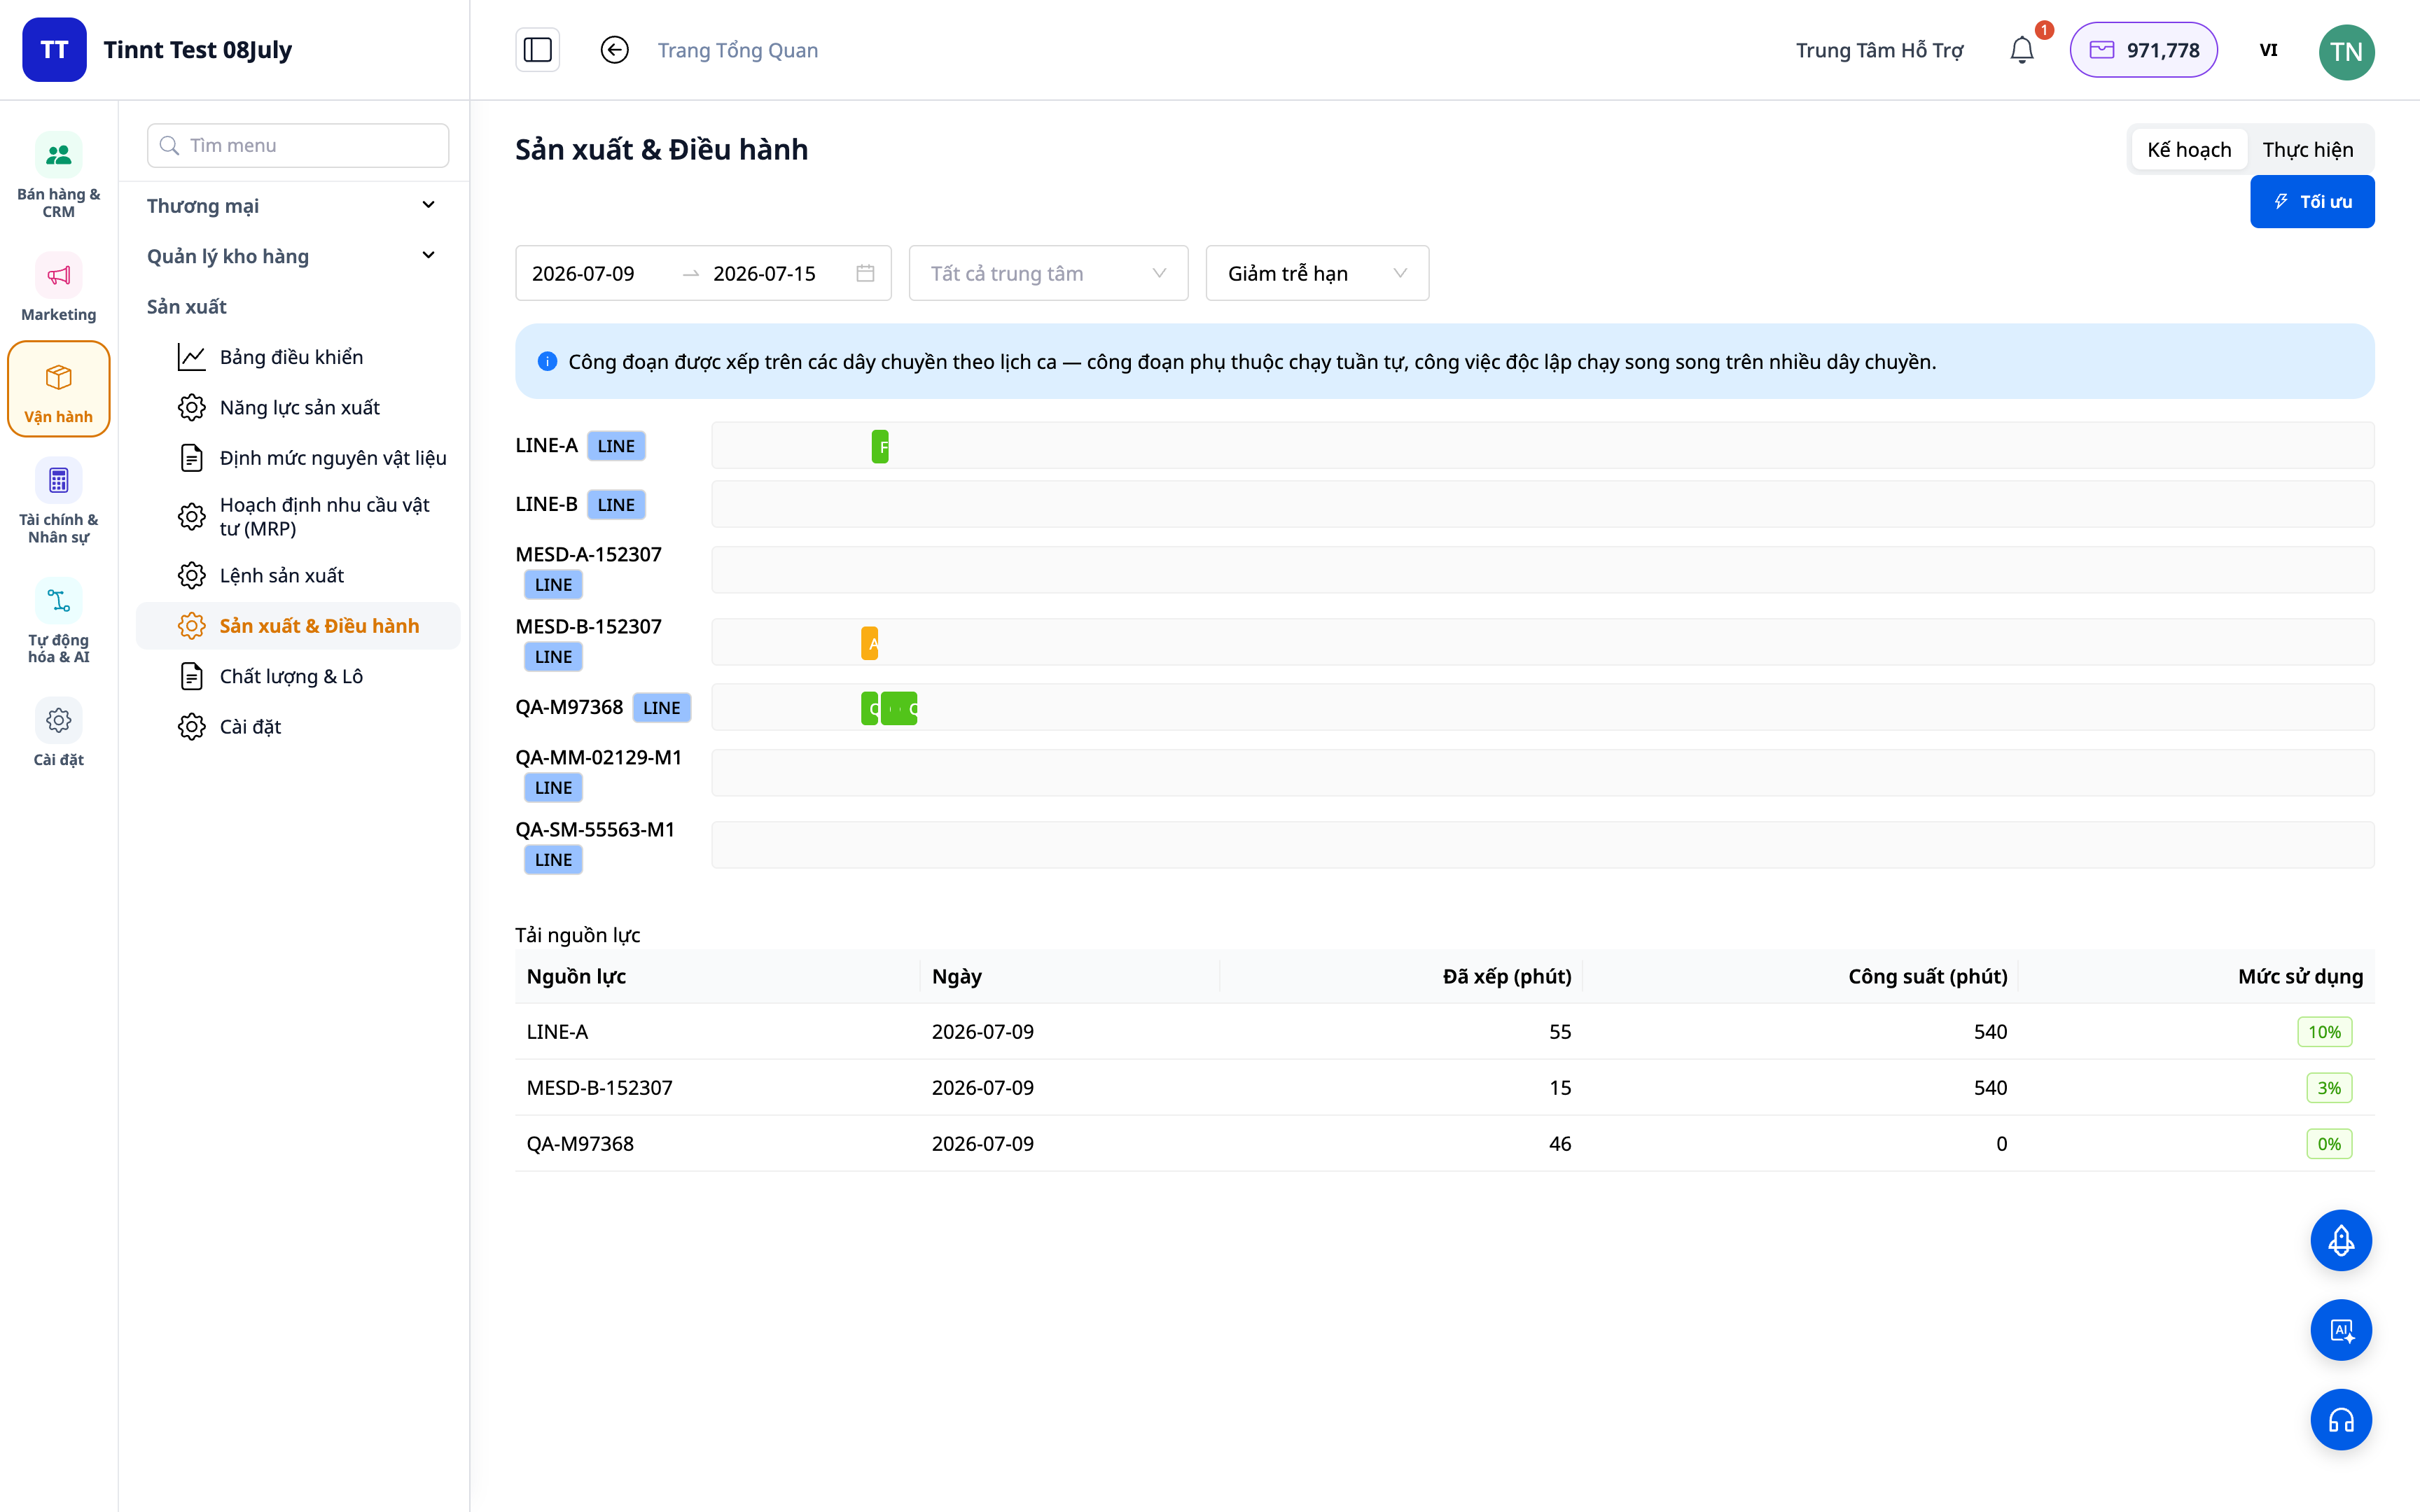Click the orange block on MESD-B-152307 row
The height and width of the screenshot is (1512, 2420).
pos(870,643)
